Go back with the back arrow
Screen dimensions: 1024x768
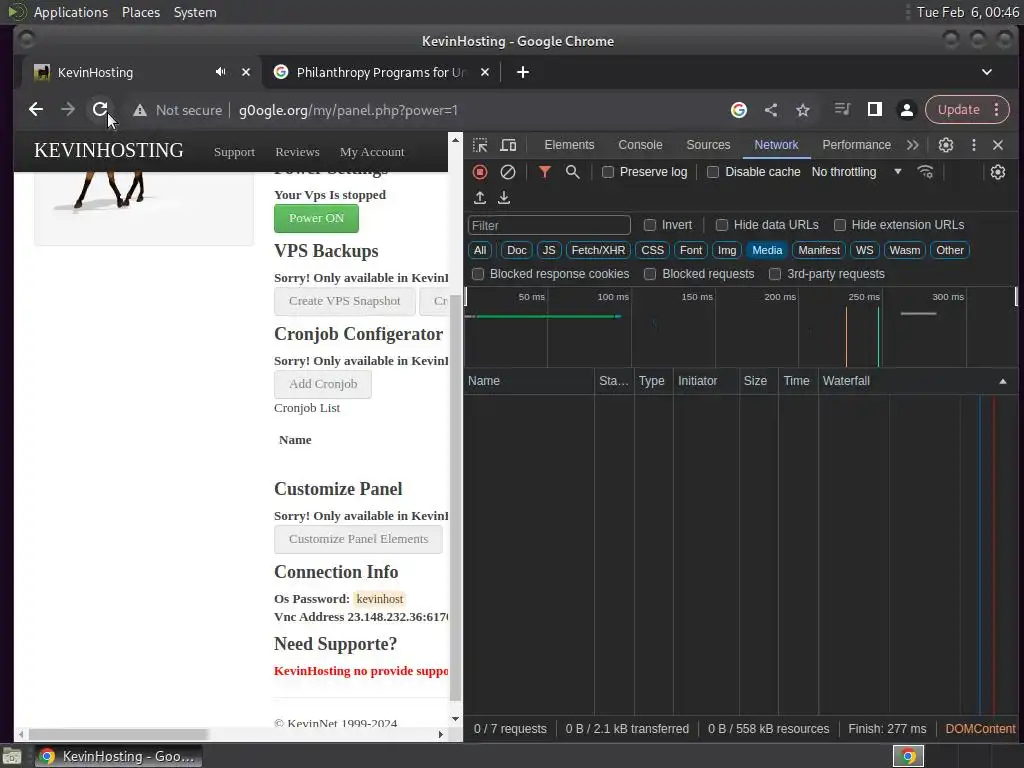tap(36, 110)
